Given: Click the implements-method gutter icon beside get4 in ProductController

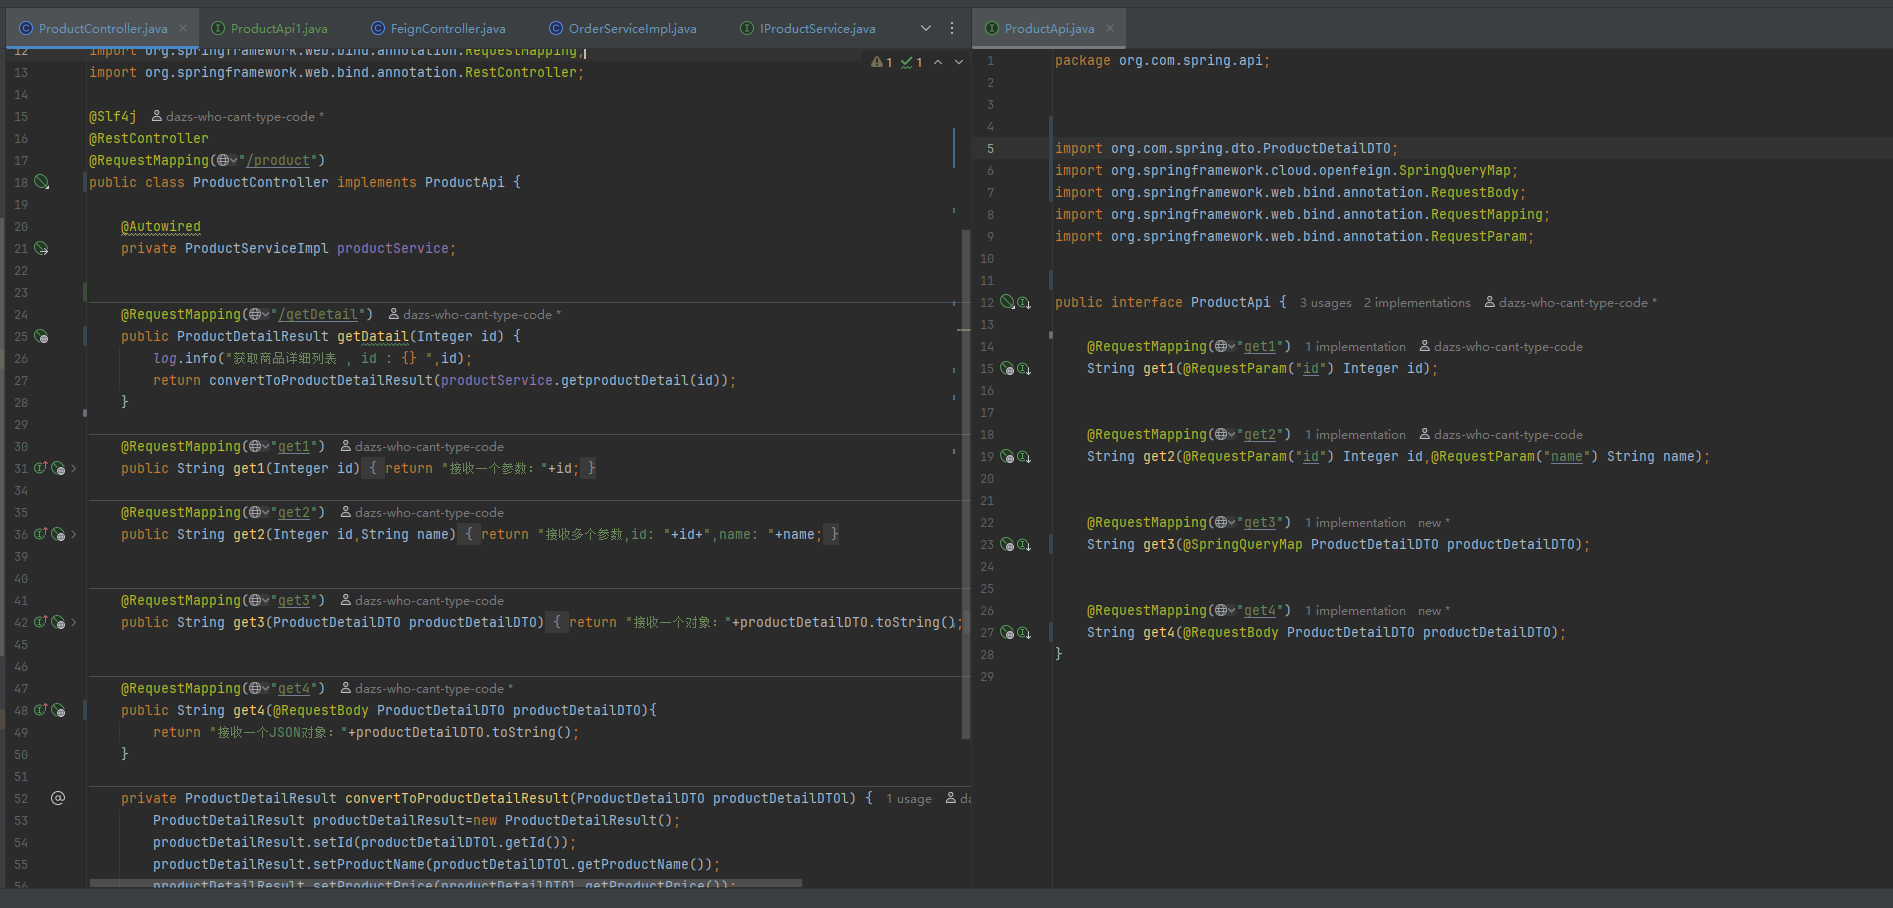Looking at the screenshot, I should pyautogui.click(x=41, y=710).
